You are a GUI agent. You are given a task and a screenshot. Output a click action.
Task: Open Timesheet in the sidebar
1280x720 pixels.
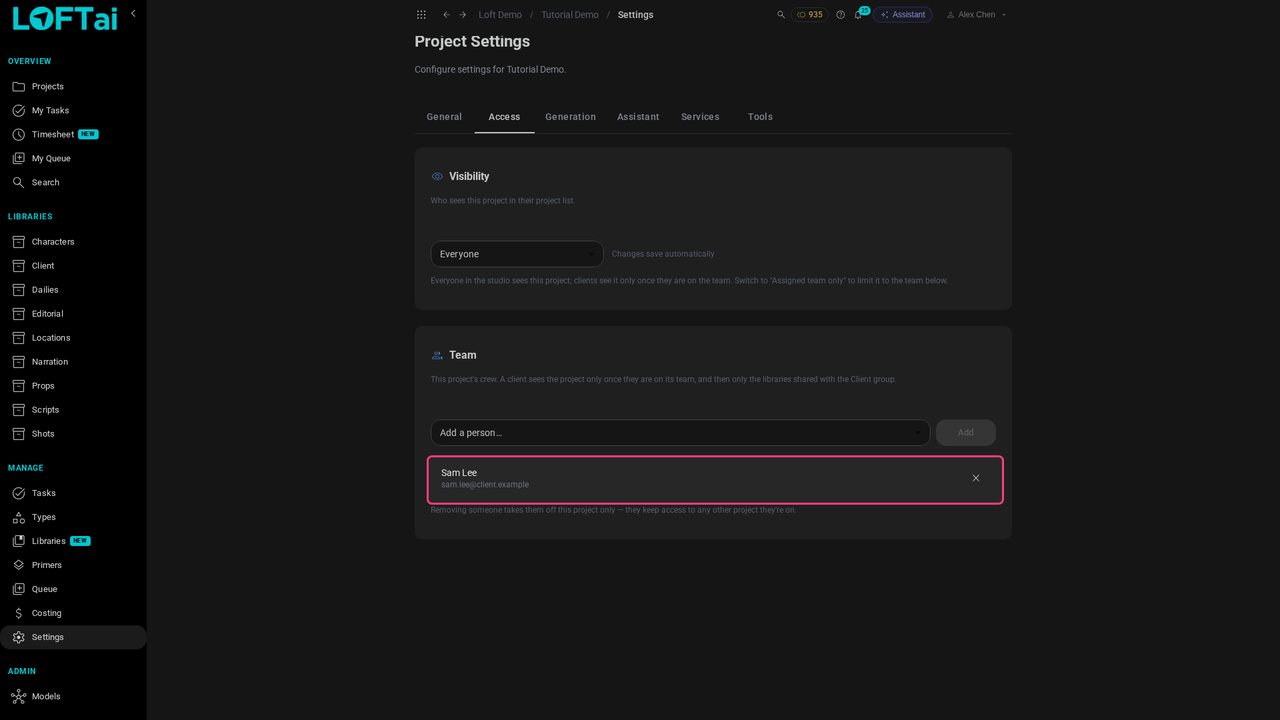[x=73, y=135]
